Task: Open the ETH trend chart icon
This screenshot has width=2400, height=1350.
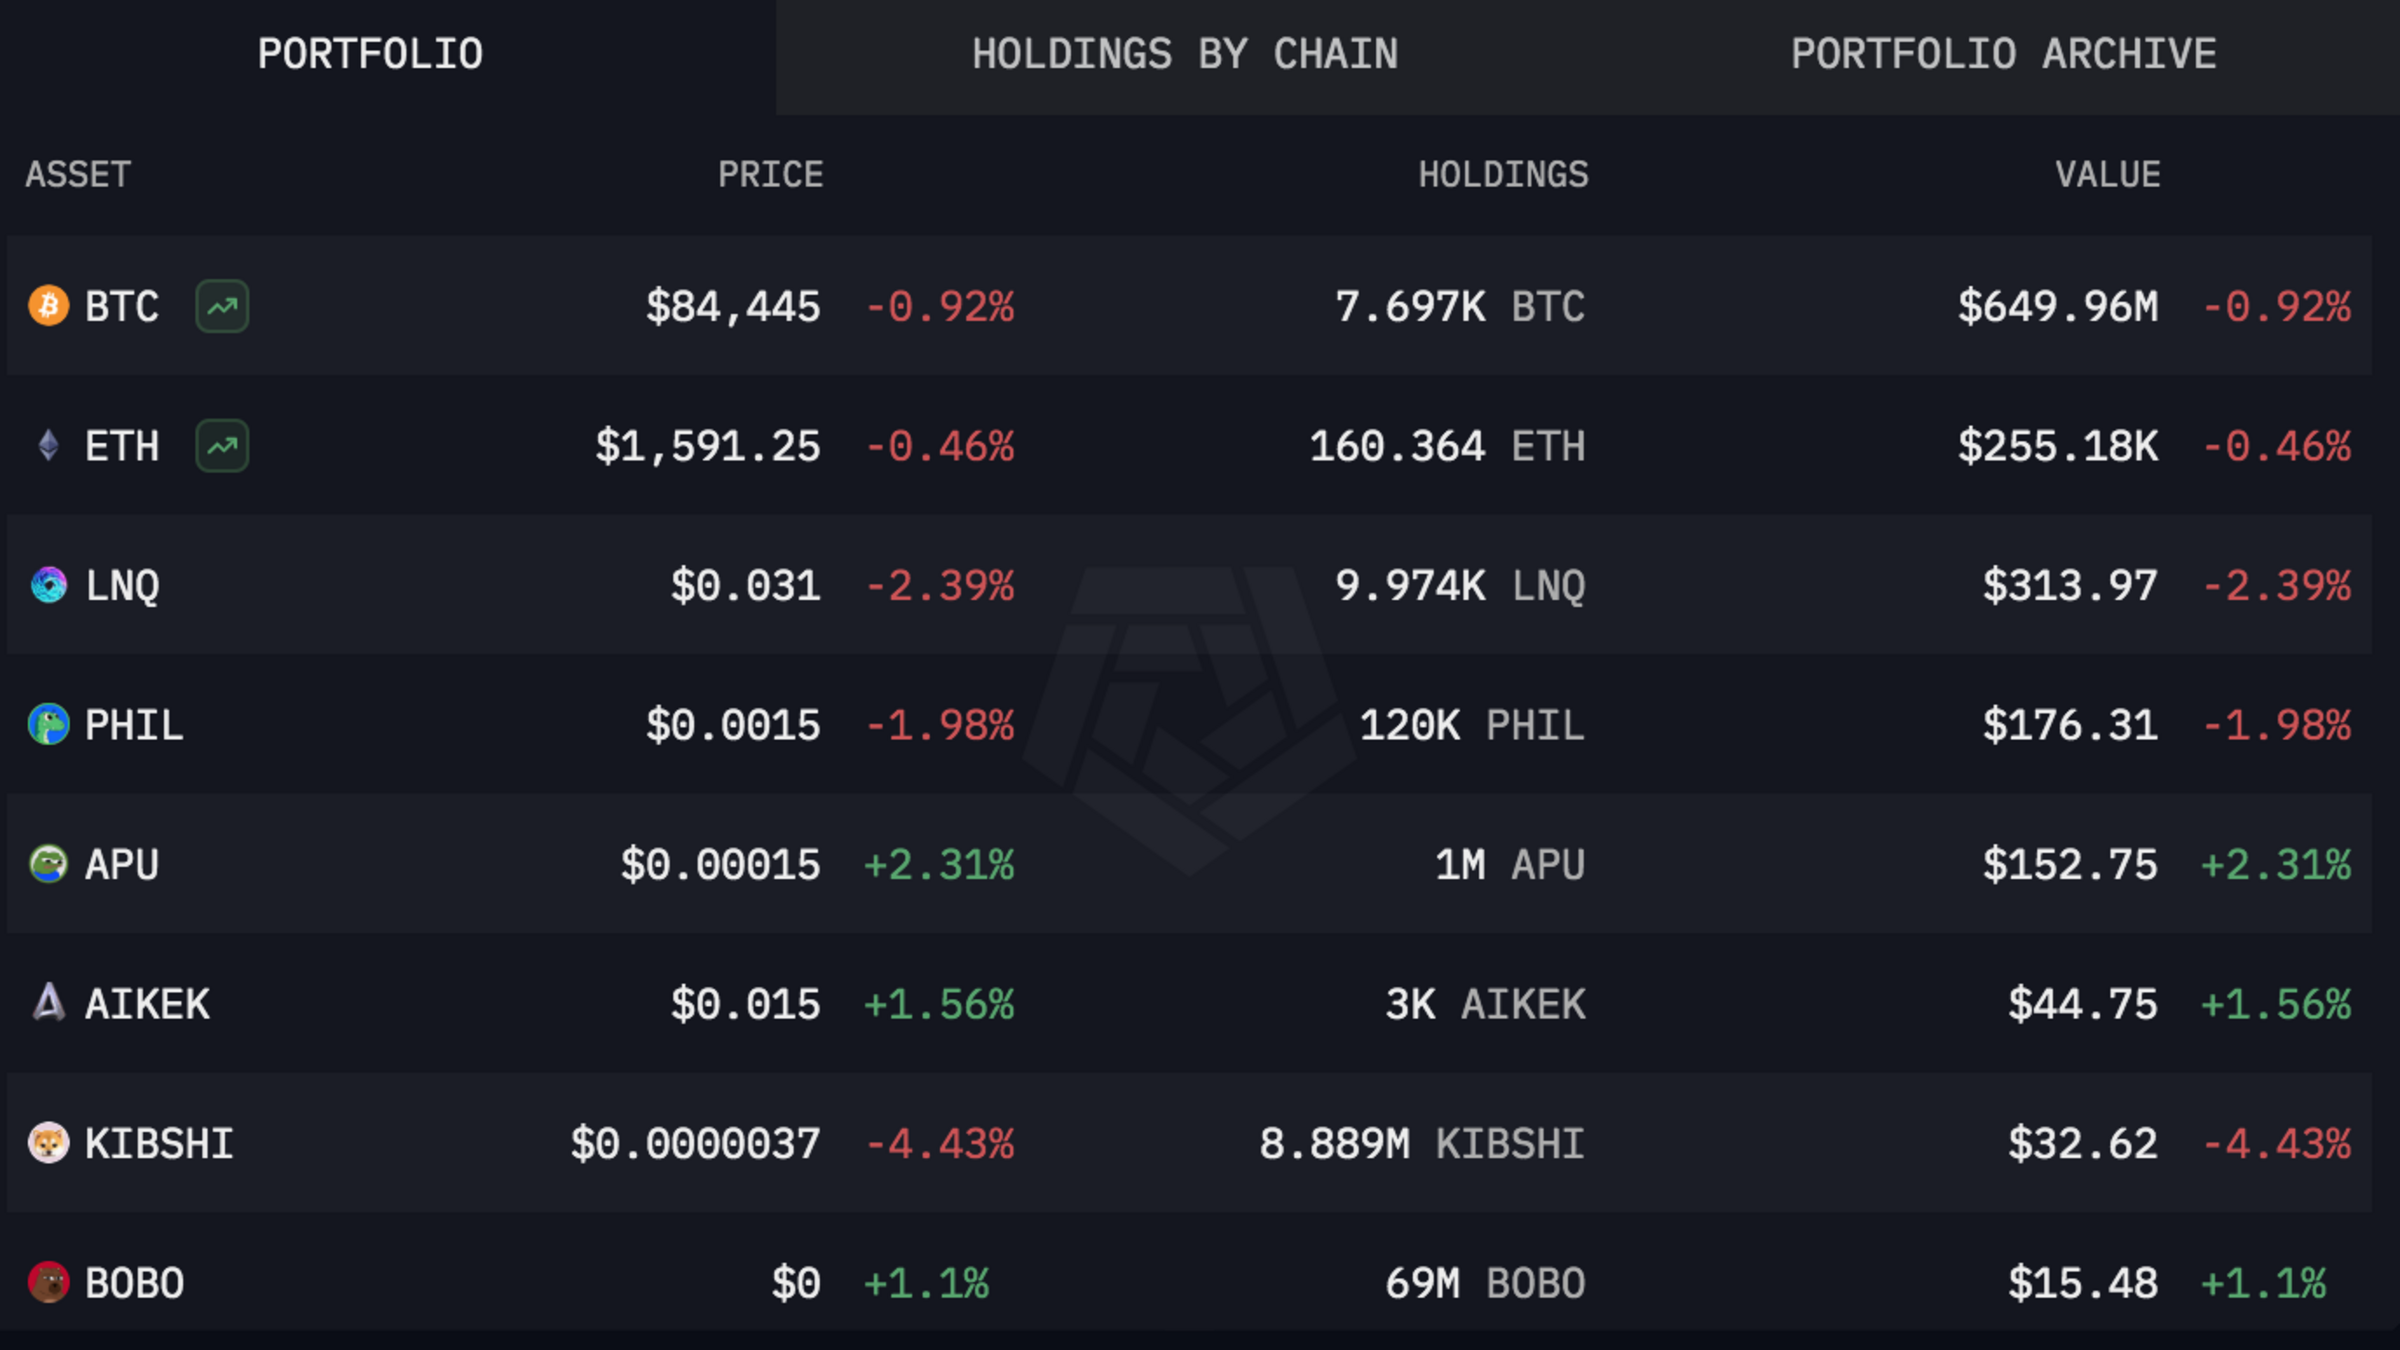Action: (x=222, y=446)
